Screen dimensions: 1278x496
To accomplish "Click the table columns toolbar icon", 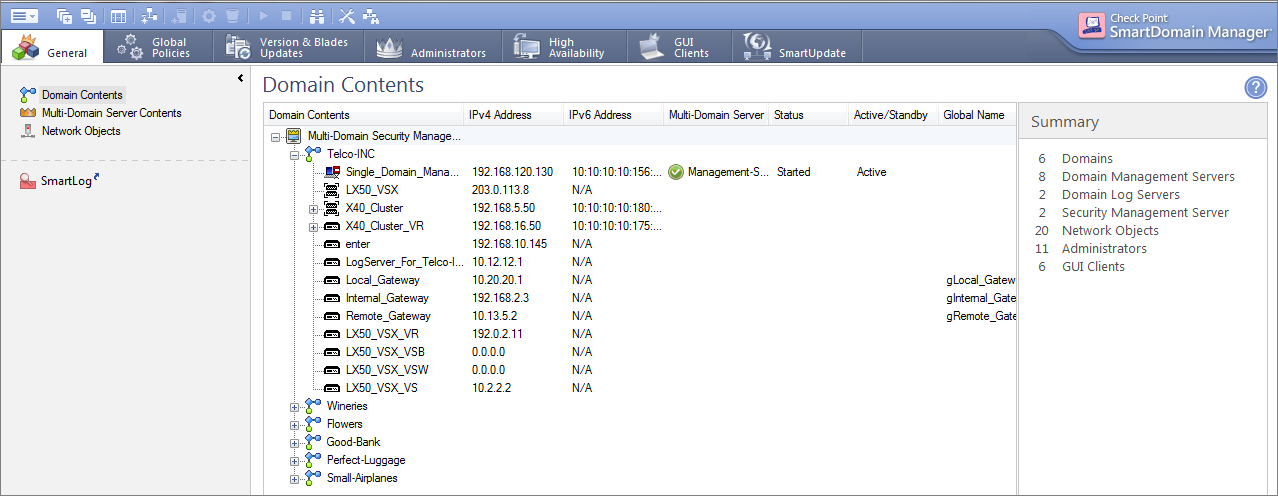I will tap(118, 16).
